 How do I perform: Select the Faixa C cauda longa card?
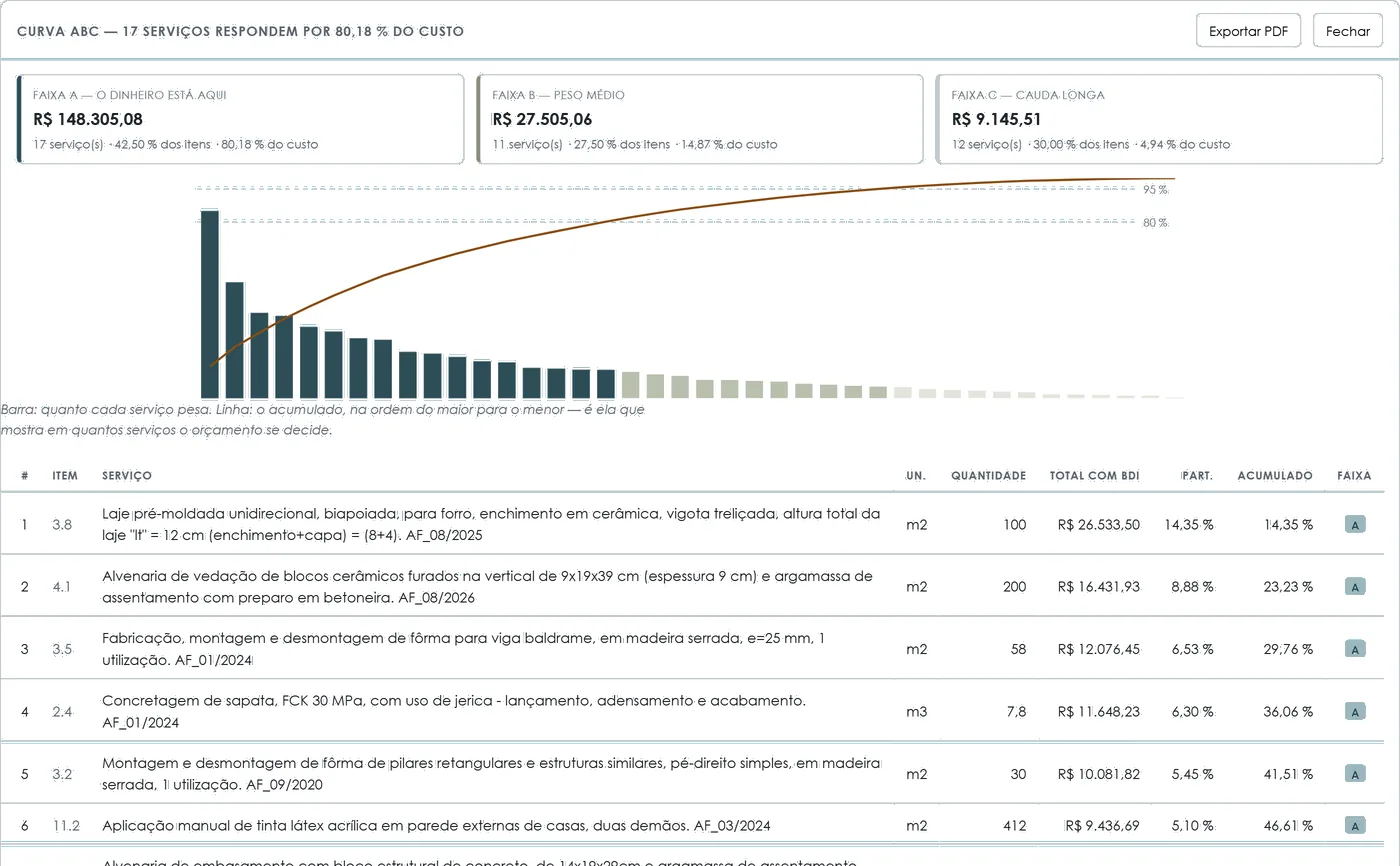click(1159, 119)
